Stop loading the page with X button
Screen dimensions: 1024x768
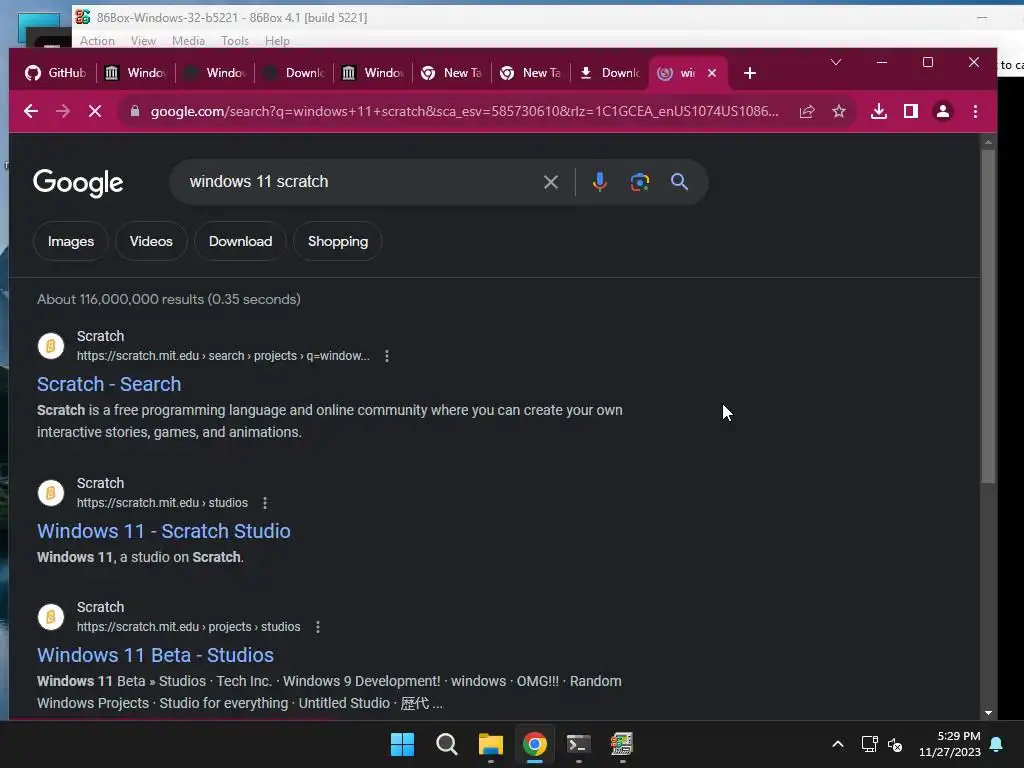[x=95, y=112]
